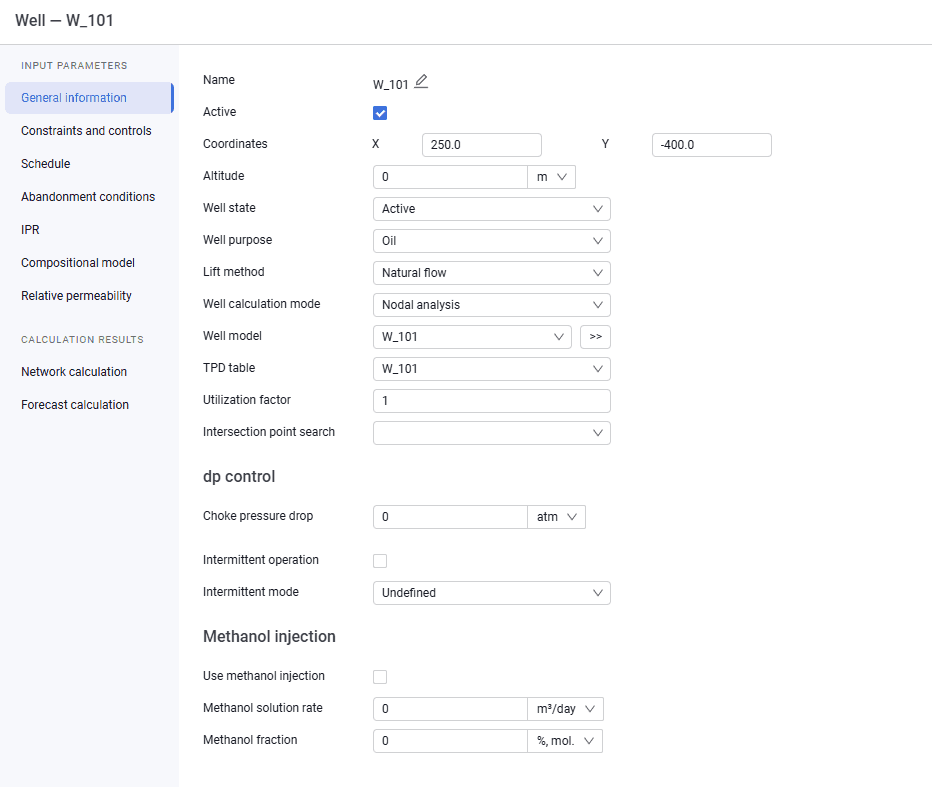Show the Relative permeability section
The height and width of the screenshot is (787, 932).
tap(76, 296)
